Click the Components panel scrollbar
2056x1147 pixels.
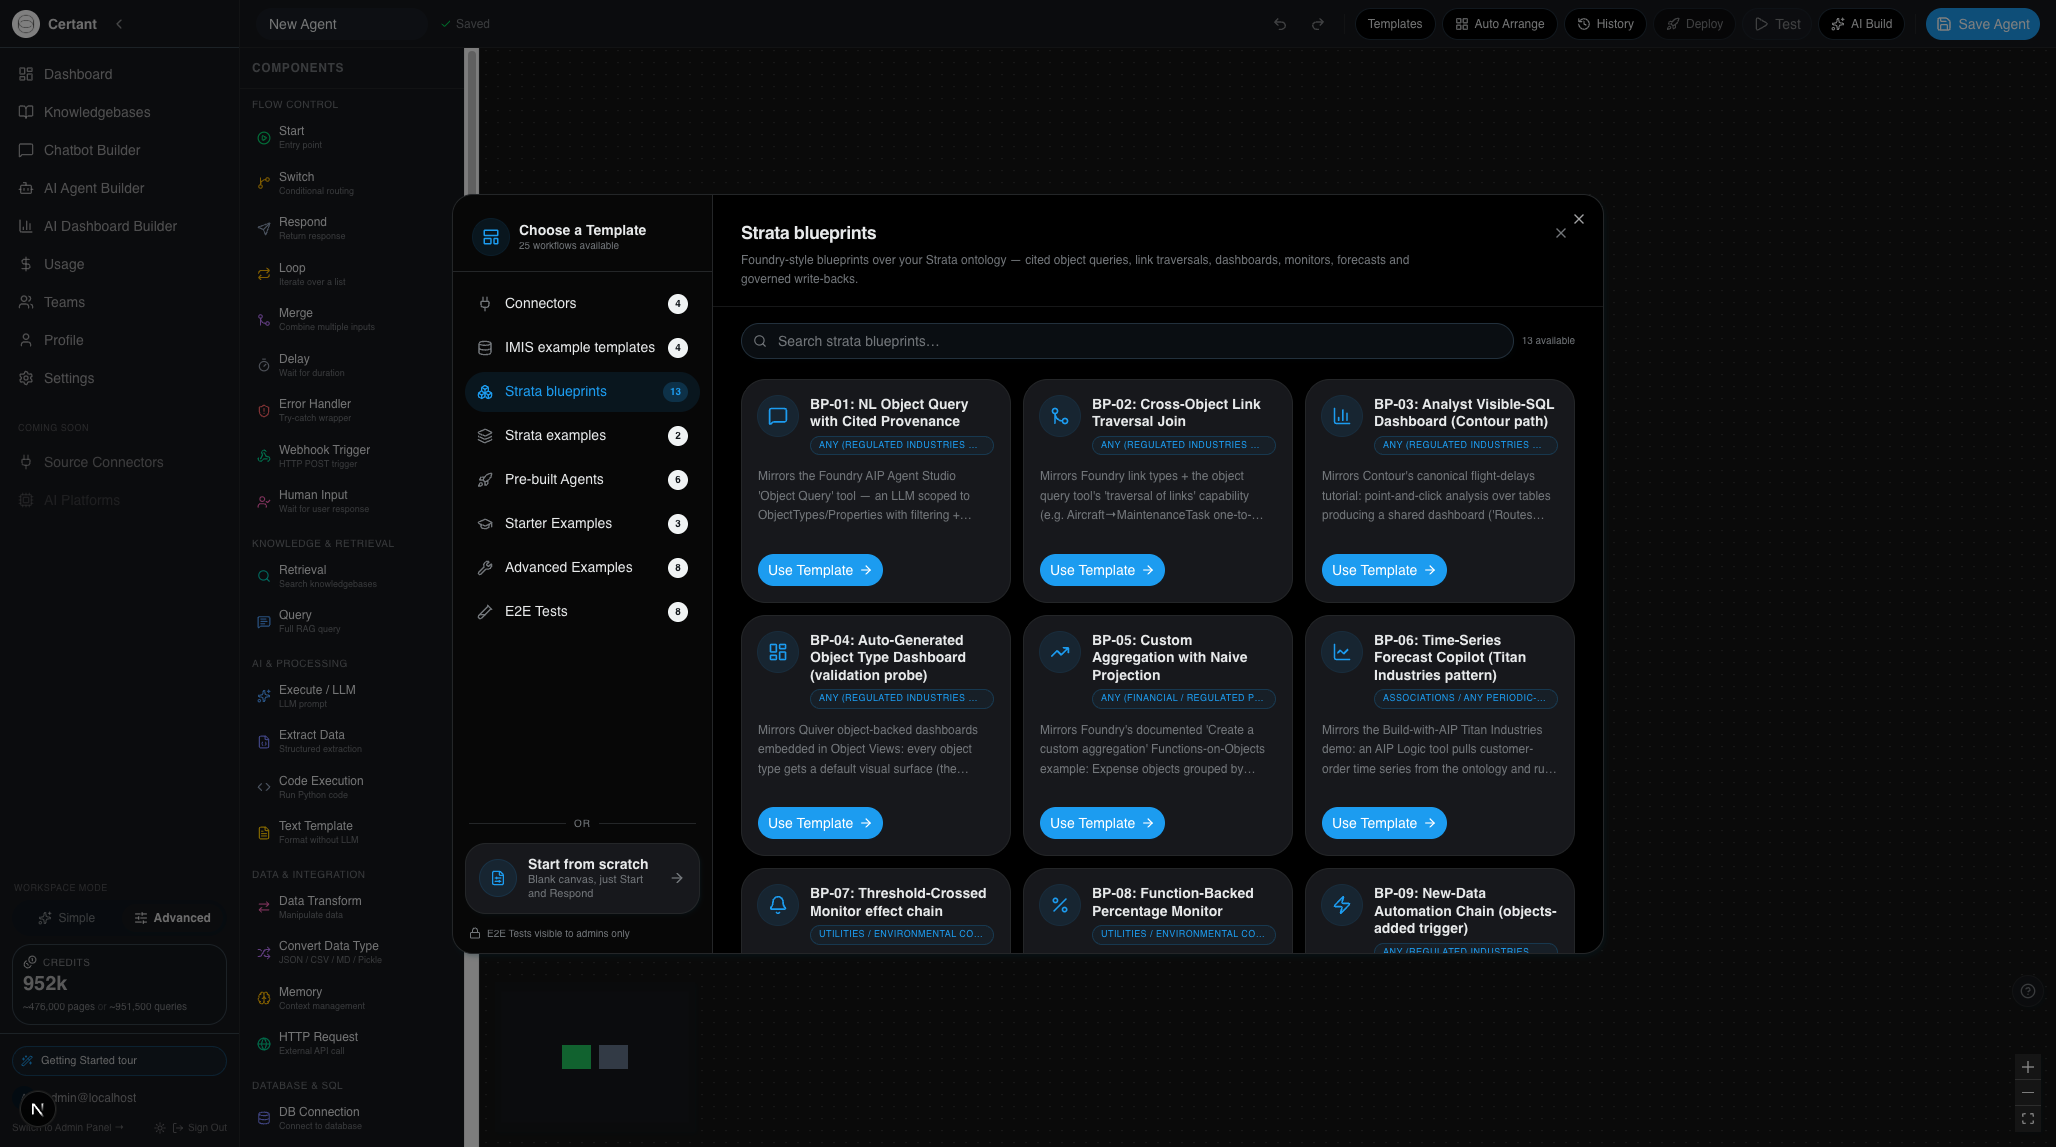[x=471, y=597]
